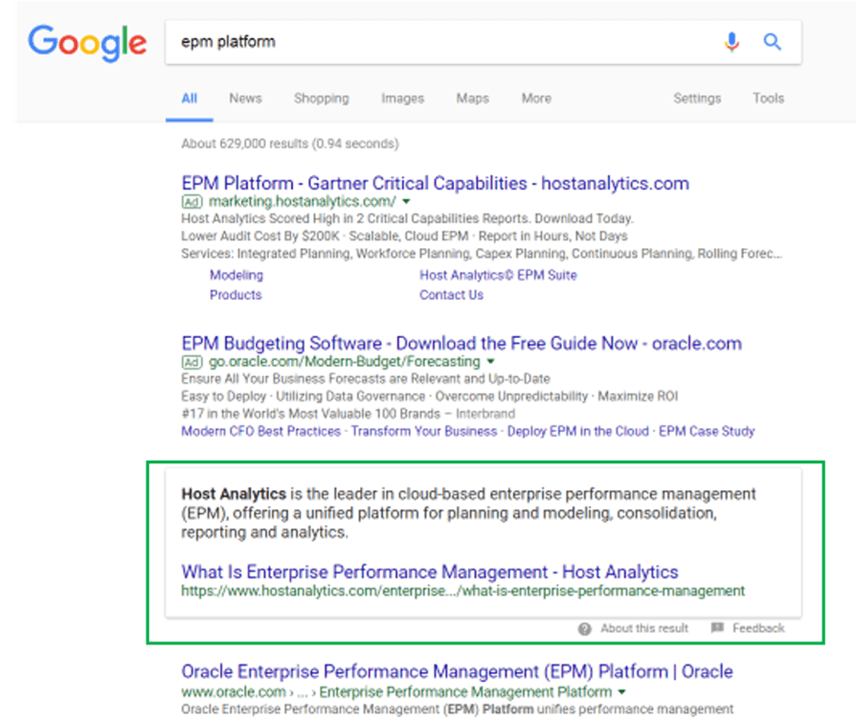Click '#17 in the World's Most Valuable' text

(348, 414)
